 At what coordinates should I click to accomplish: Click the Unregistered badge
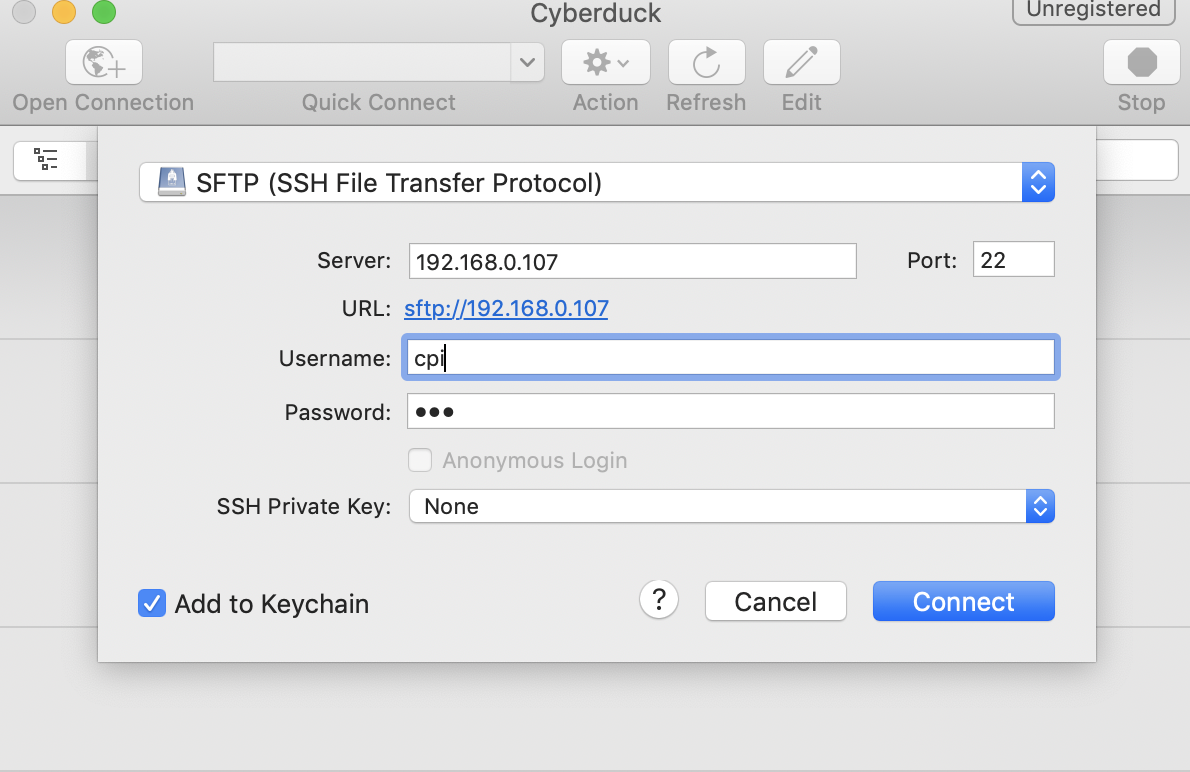(x=1093, y=10)
